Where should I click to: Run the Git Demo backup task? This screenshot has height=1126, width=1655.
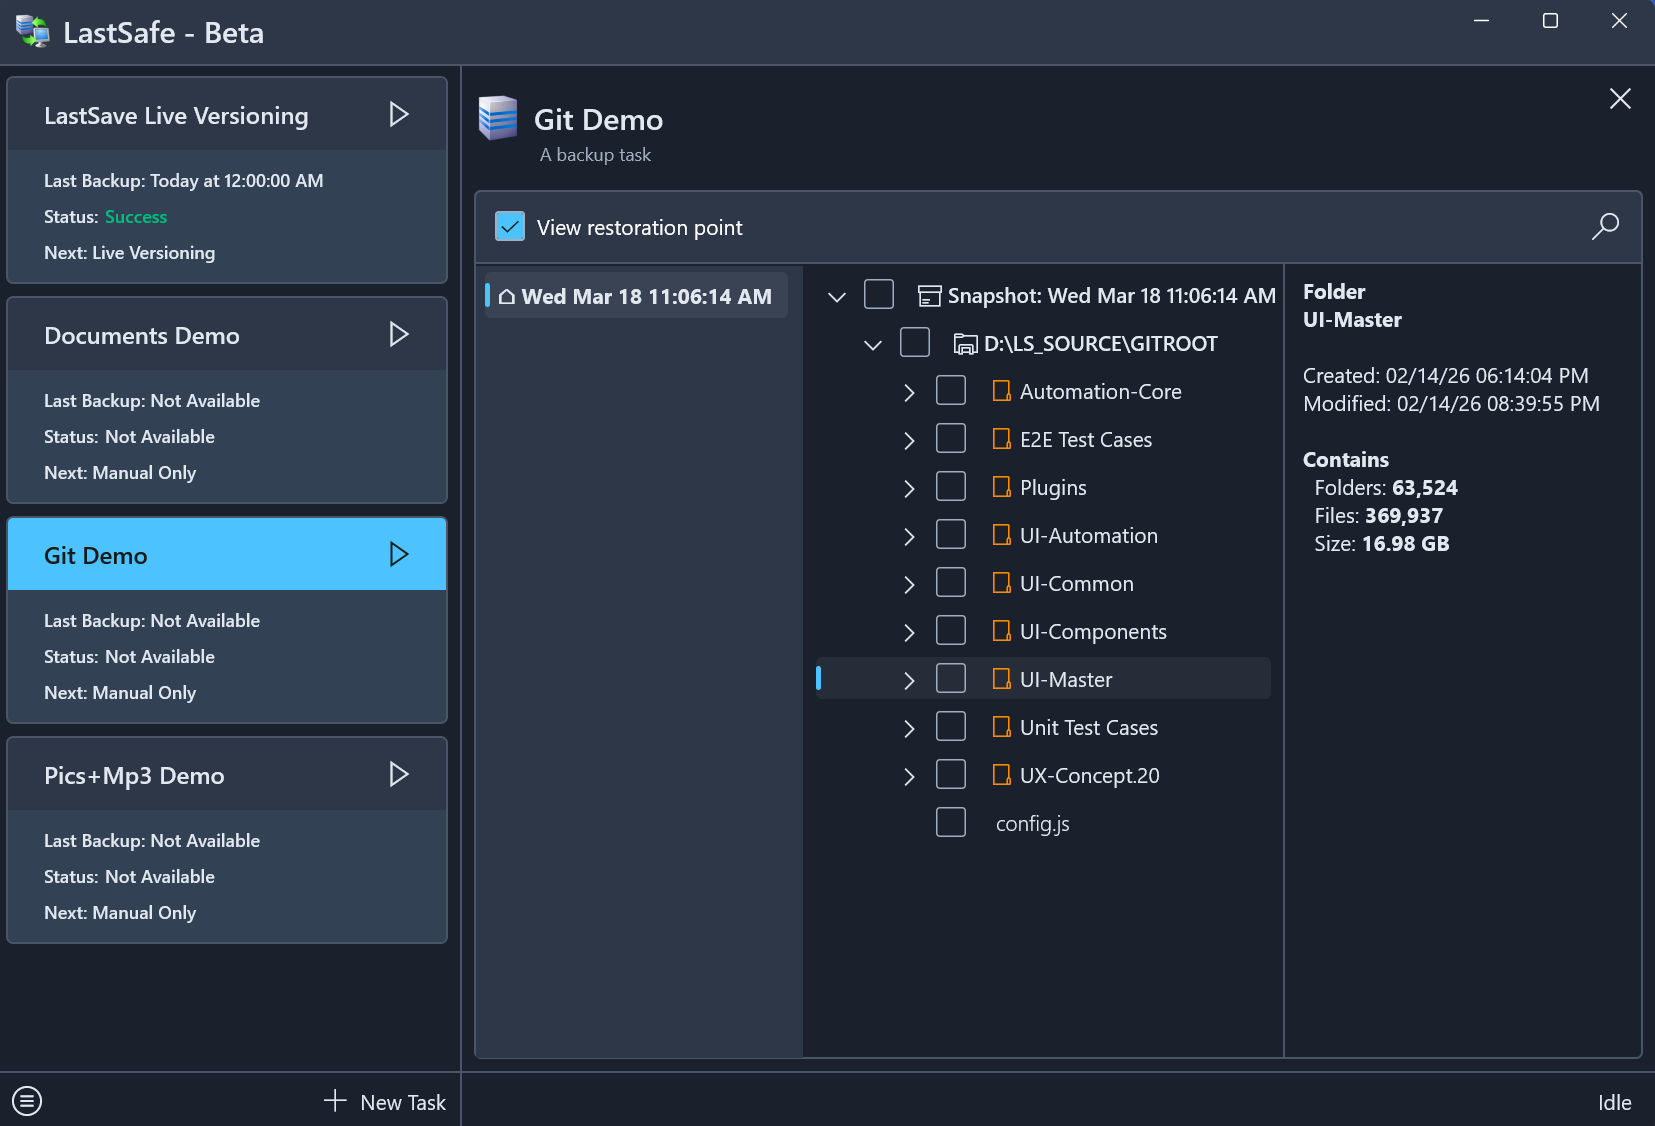[399, 555]
